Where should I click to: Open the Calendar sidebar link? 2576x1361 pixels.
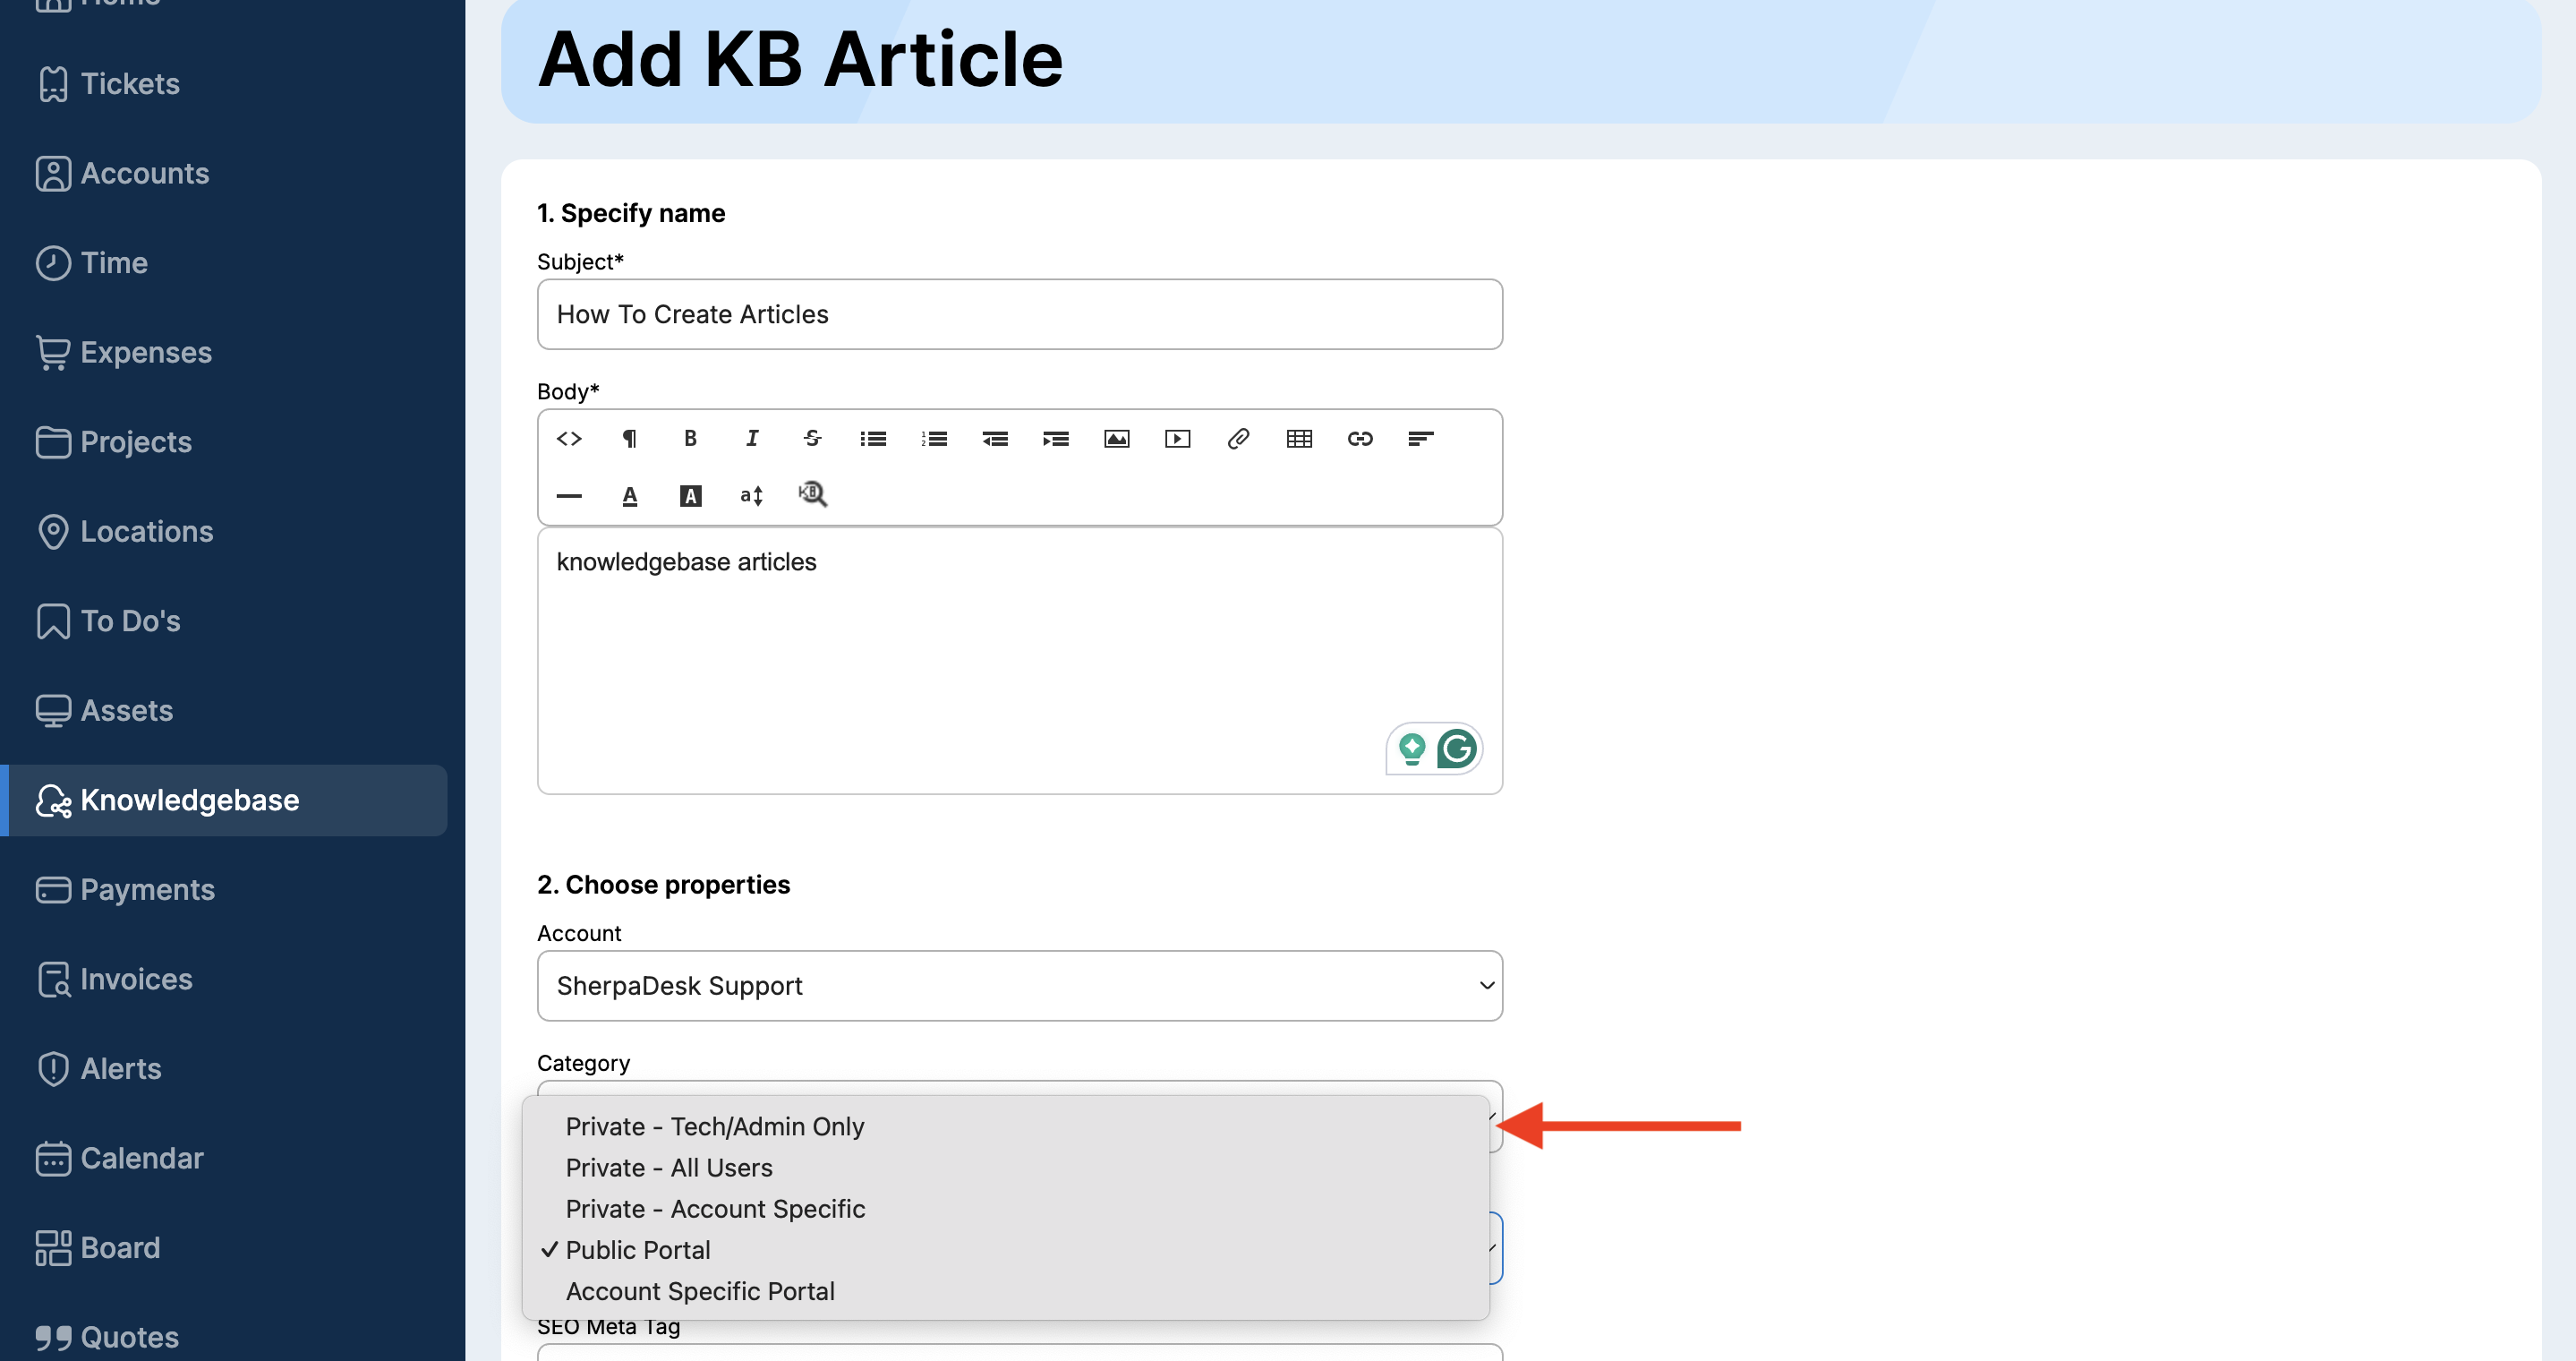pyautogui.click(x=141, y=1158)
